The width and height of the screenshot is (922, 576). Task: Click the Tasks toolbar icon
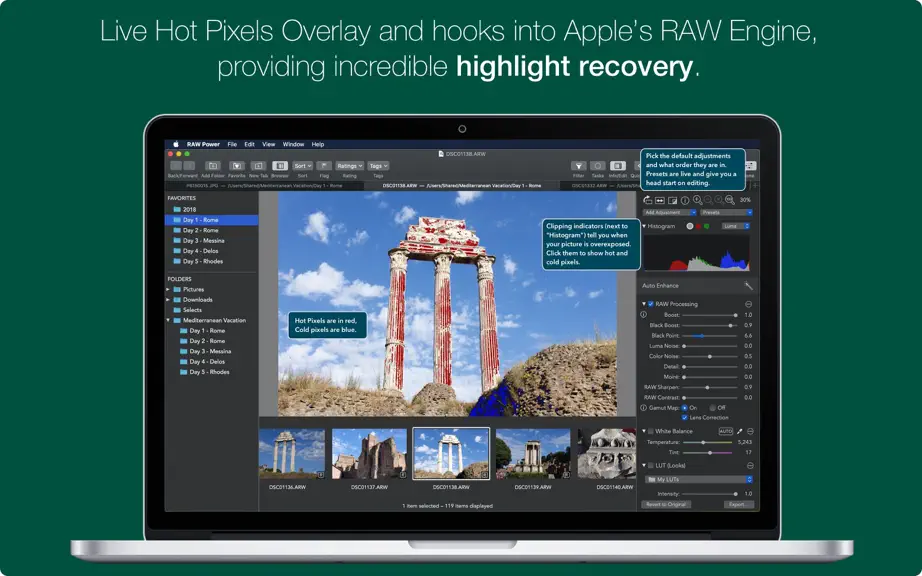[x=597, y=166]
